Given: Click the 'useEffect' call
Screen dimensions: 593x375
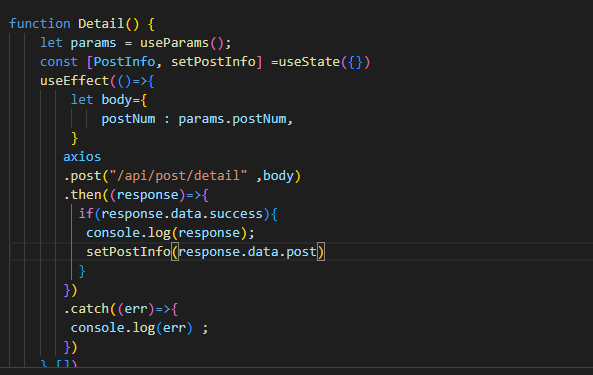Looking at the screenshot, I should [x=75, y=81].
